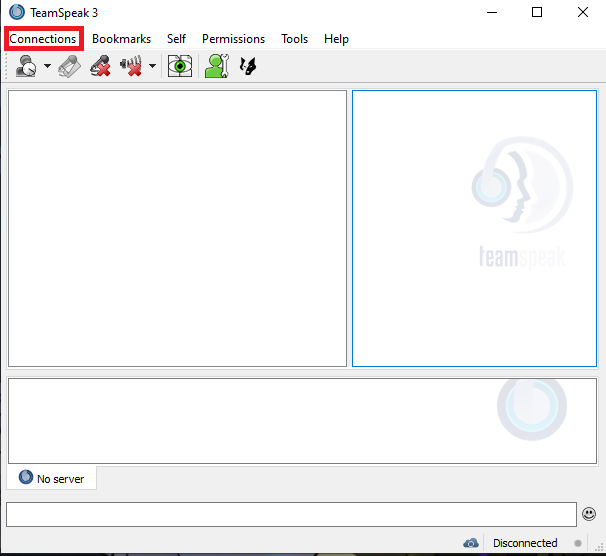This screenshot has width=606, height=556.
Task: Click the chat message input field
Action: [x=291, y=514]
